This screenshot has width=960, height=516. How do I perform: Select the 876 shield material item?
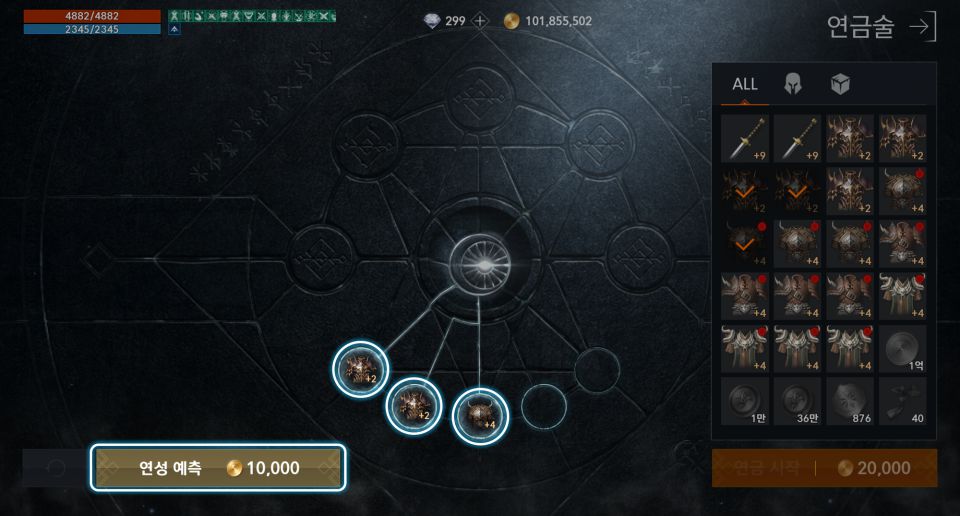[x=850, y=402]
